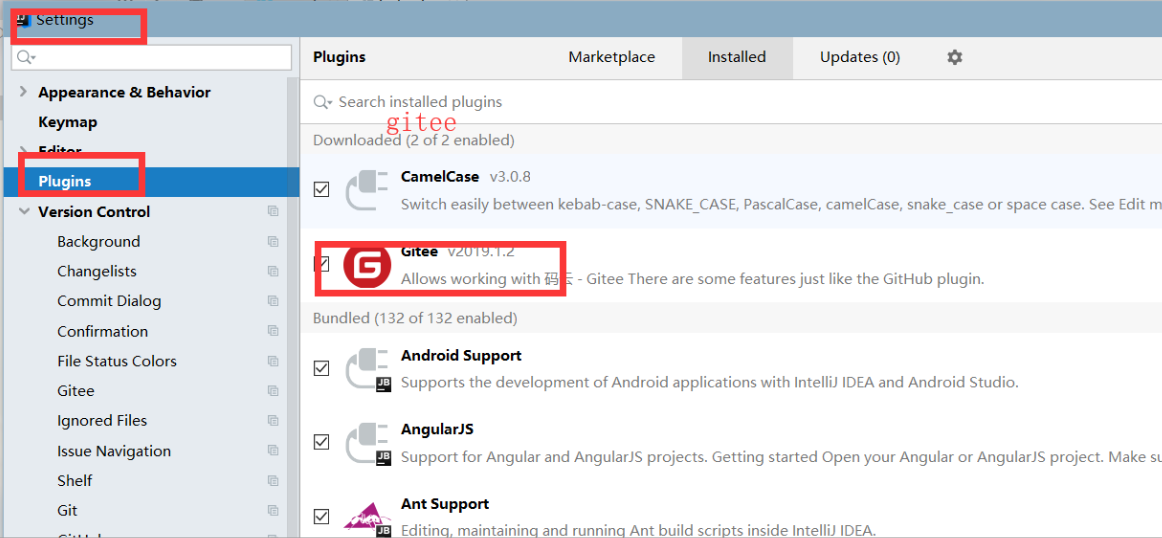The height and width of the screenshot is (538, 1162).
Task: Open the Git settings page
Action: [67, 510]
